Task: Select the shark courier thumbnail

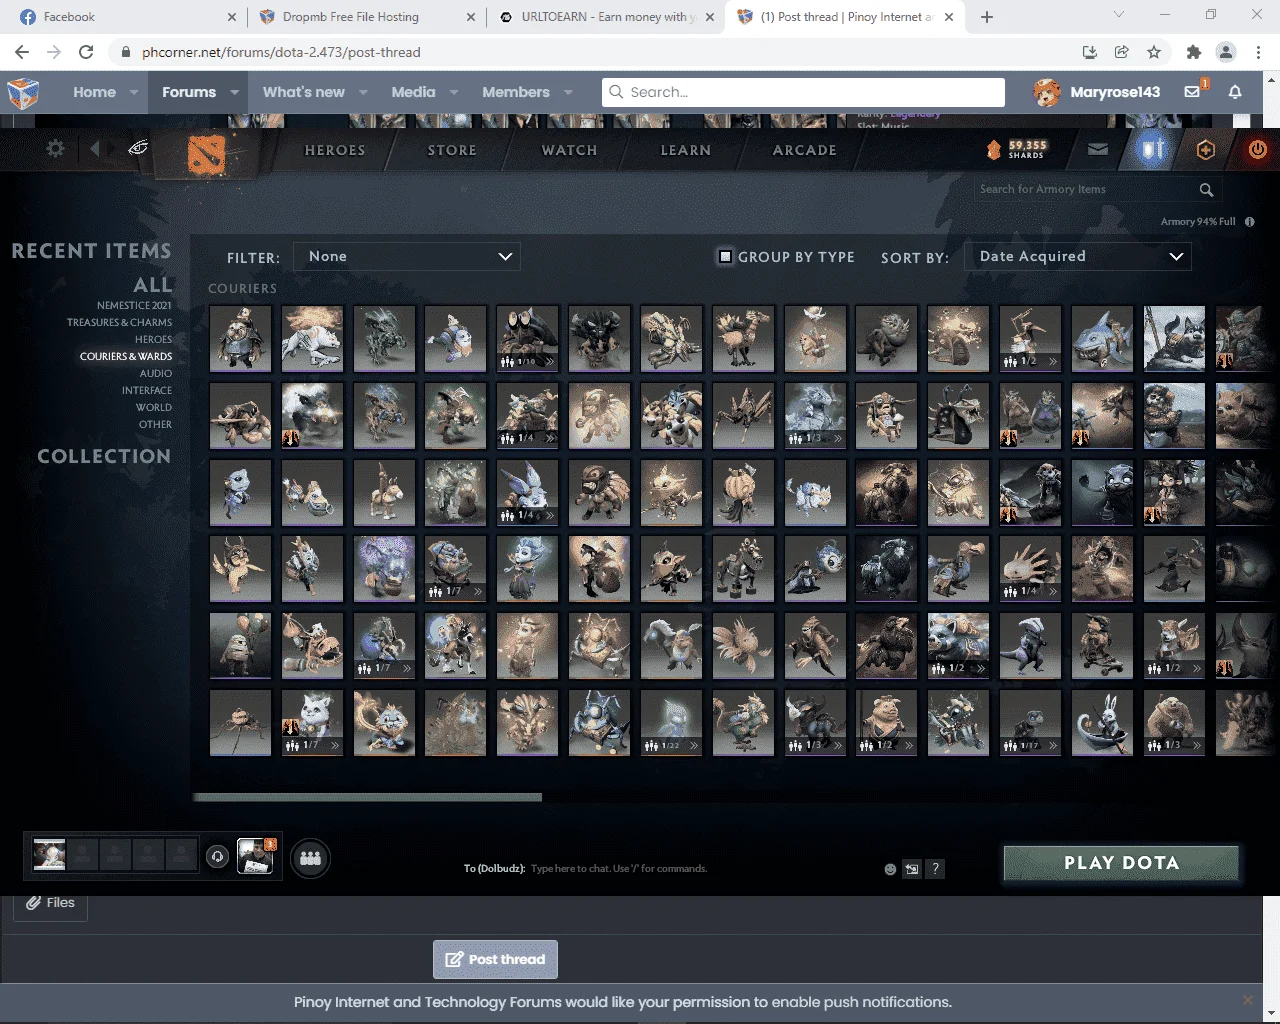Action: click(x=1102, y=338)
